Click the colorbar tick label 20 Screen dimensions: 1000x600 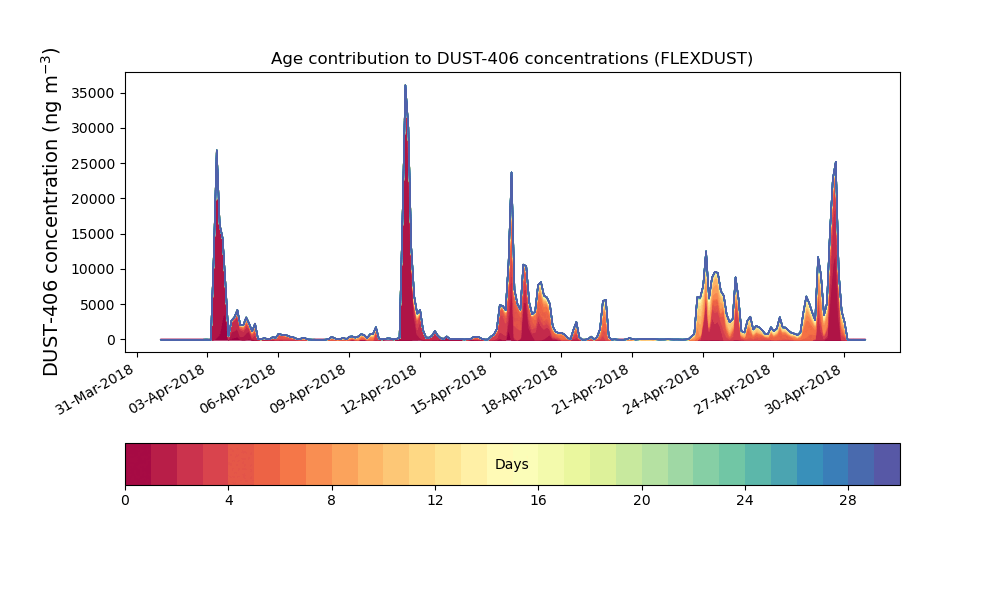(x=642, y=501)
